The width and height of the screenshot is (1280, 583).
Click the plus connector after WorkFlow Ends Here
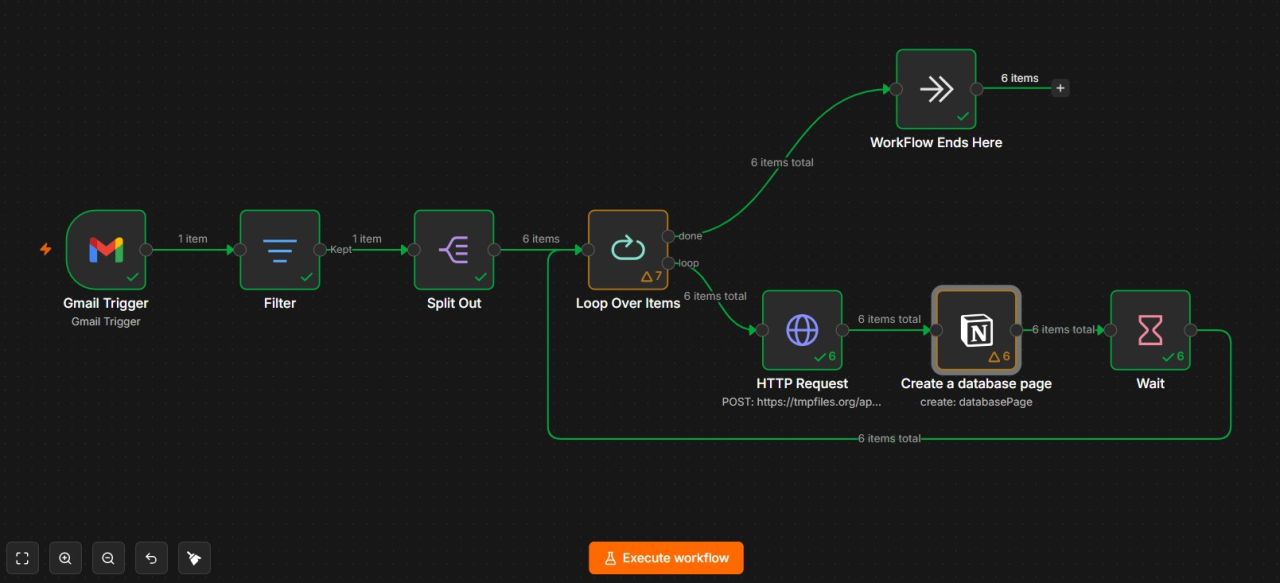coord(1061,88)
